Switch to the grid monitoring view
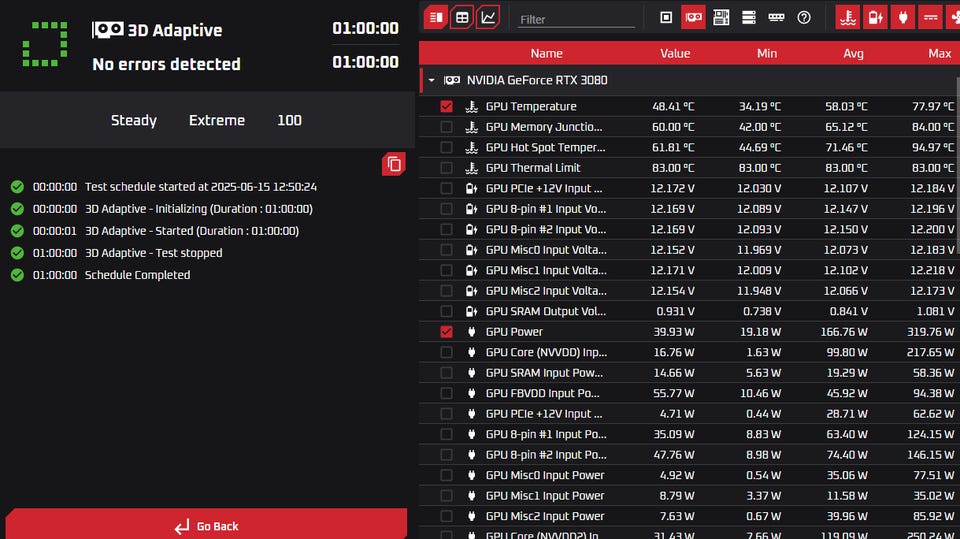The width and height of the screenshot is (960, 539). point(462,17)
